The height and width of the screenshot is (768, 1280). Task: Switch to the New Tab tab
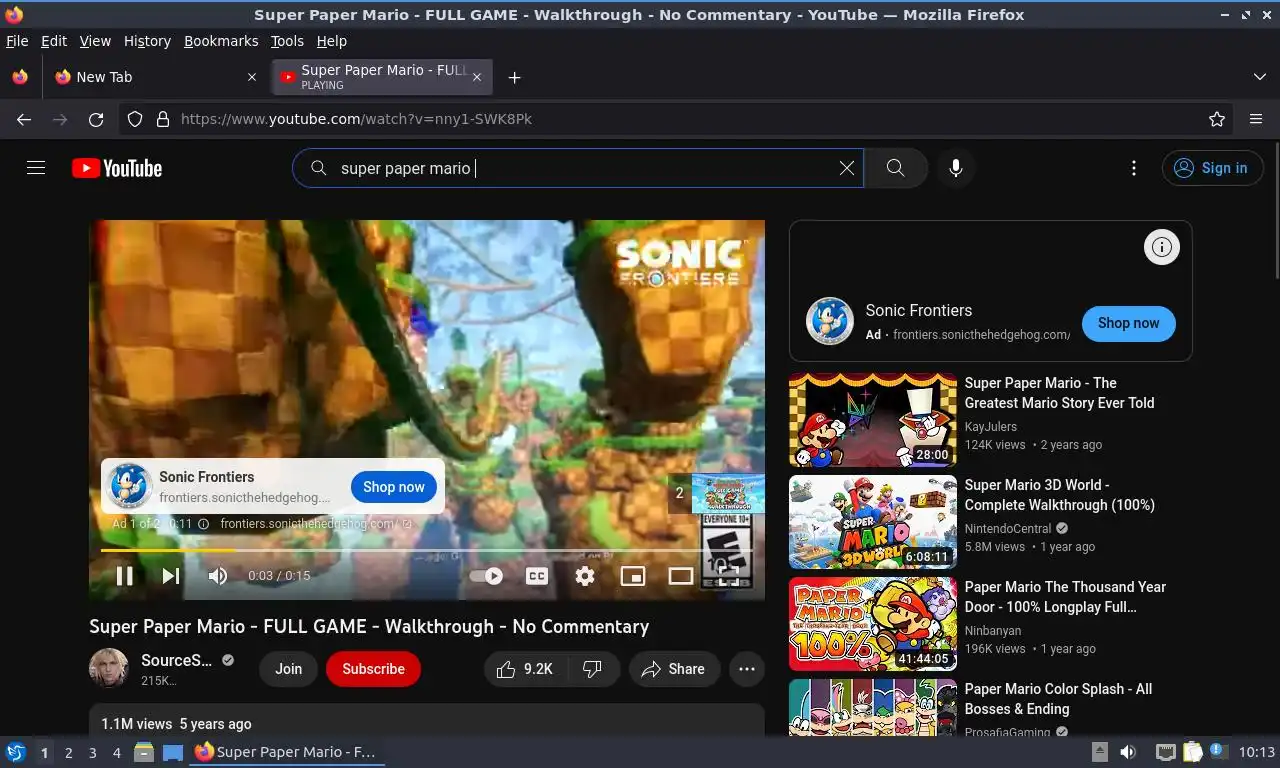pyautogui.click(x=155, y=77)
